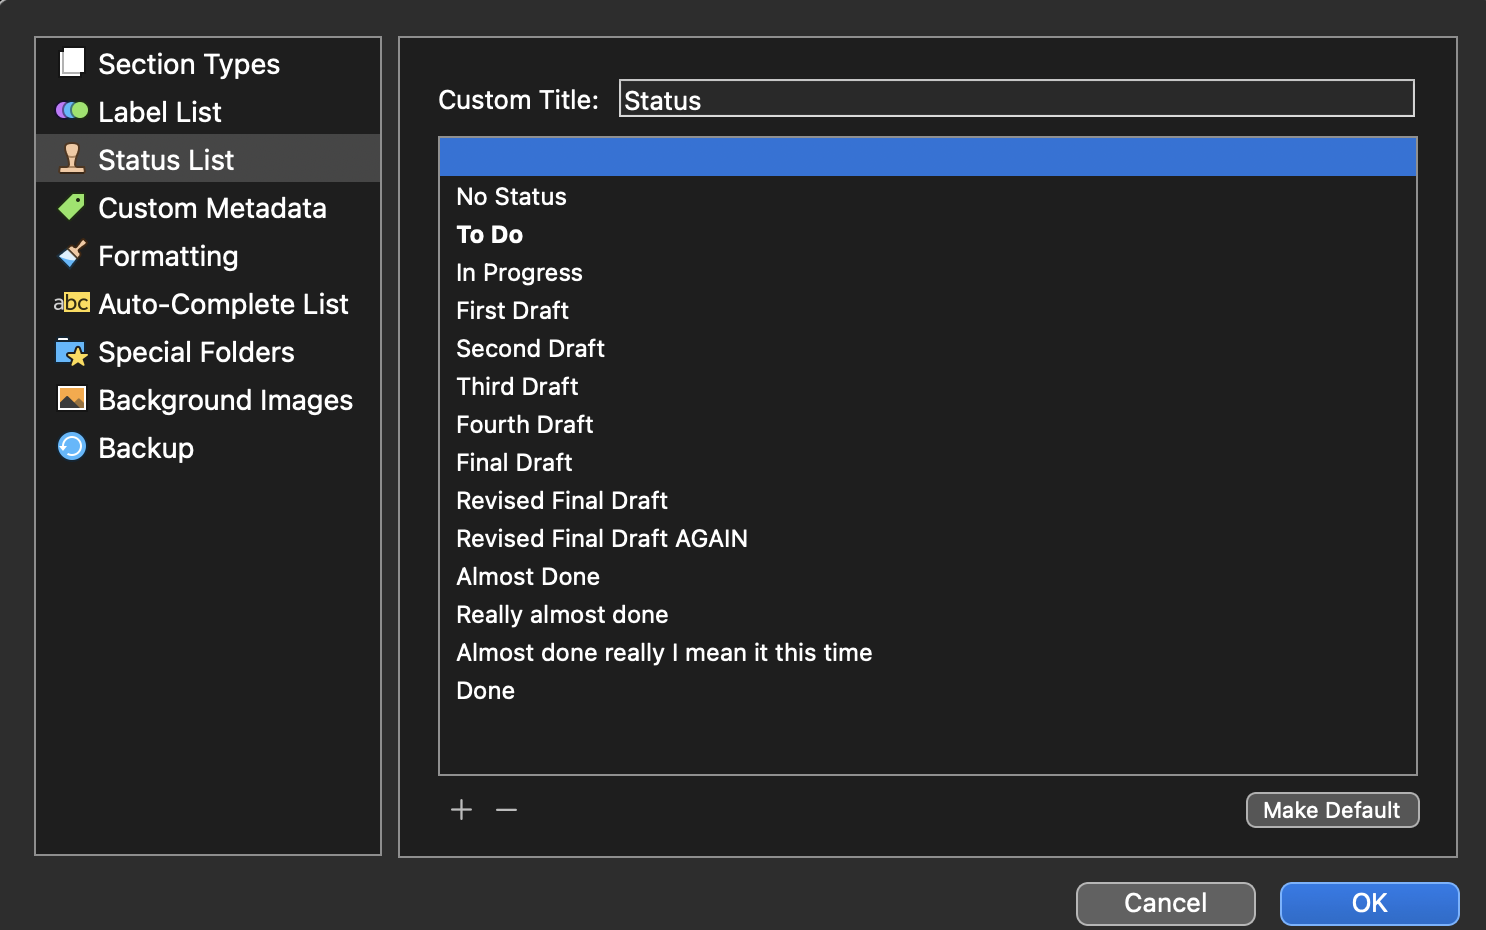Viewport: 1486px width, 930px height.
Task: Select the 'Done' status row
Action: [x=928, y=690]
